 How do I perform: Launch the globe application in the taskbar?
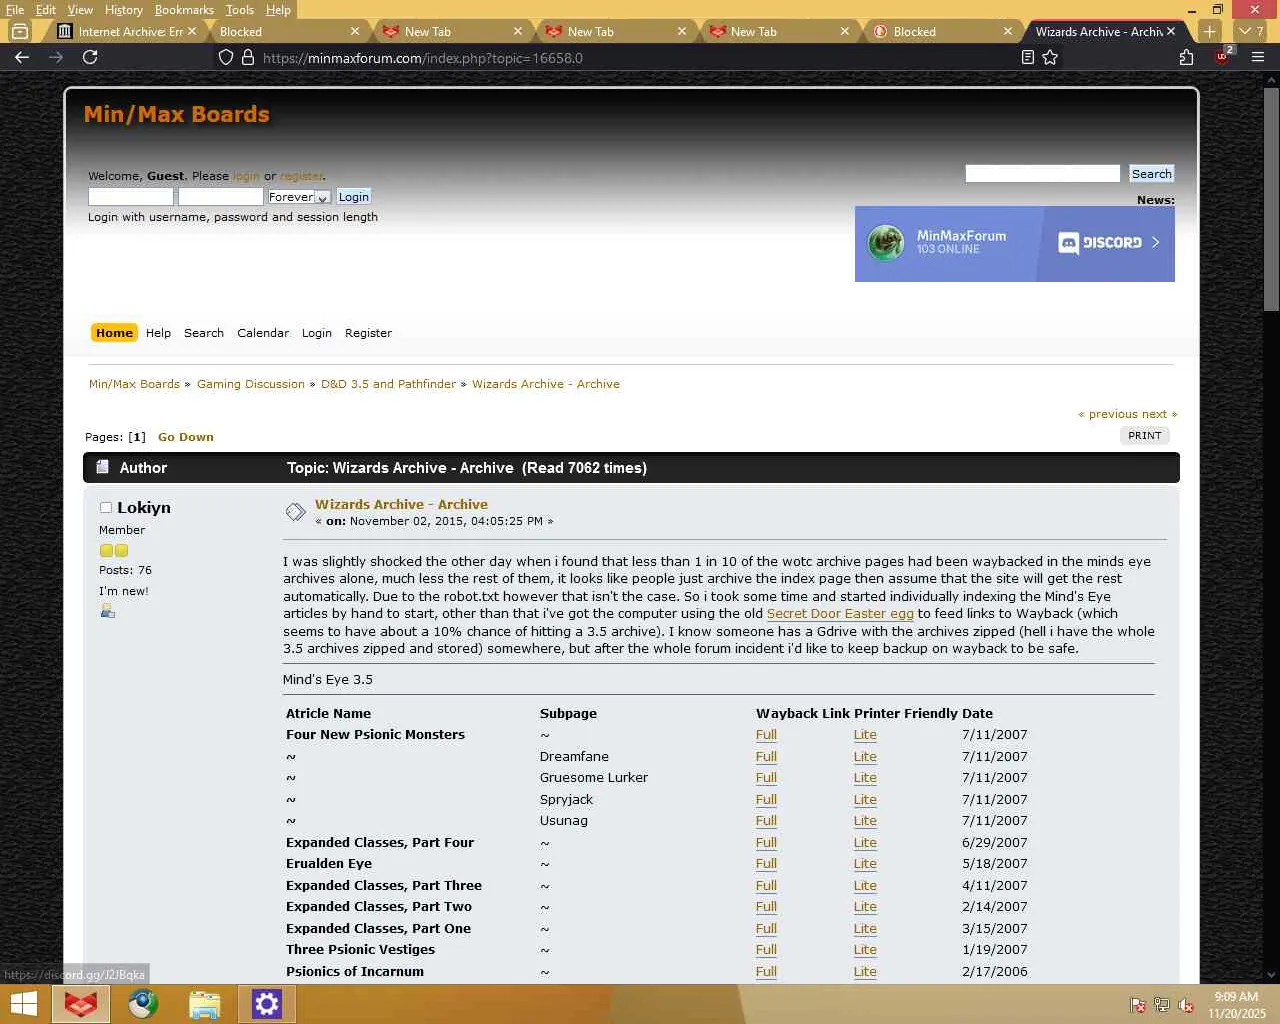(x=143, y=1004)
